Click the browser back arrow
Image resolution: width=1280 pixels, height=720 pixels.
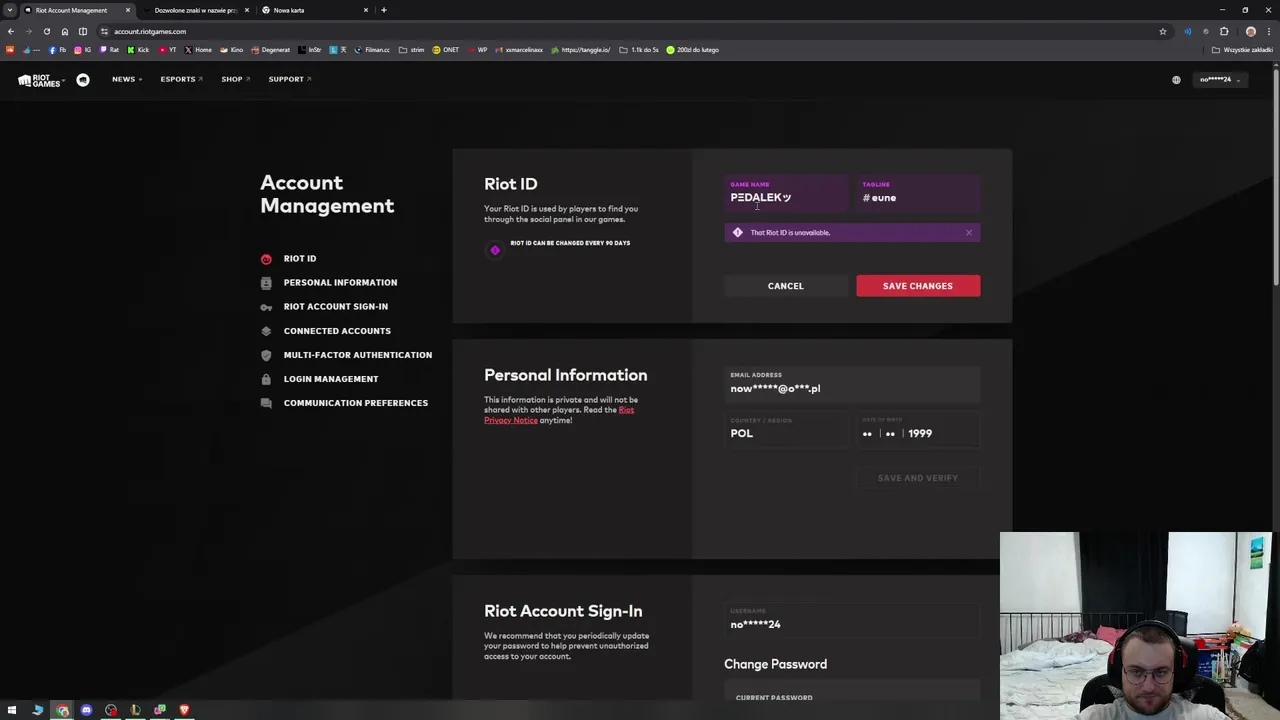(11, 31)
